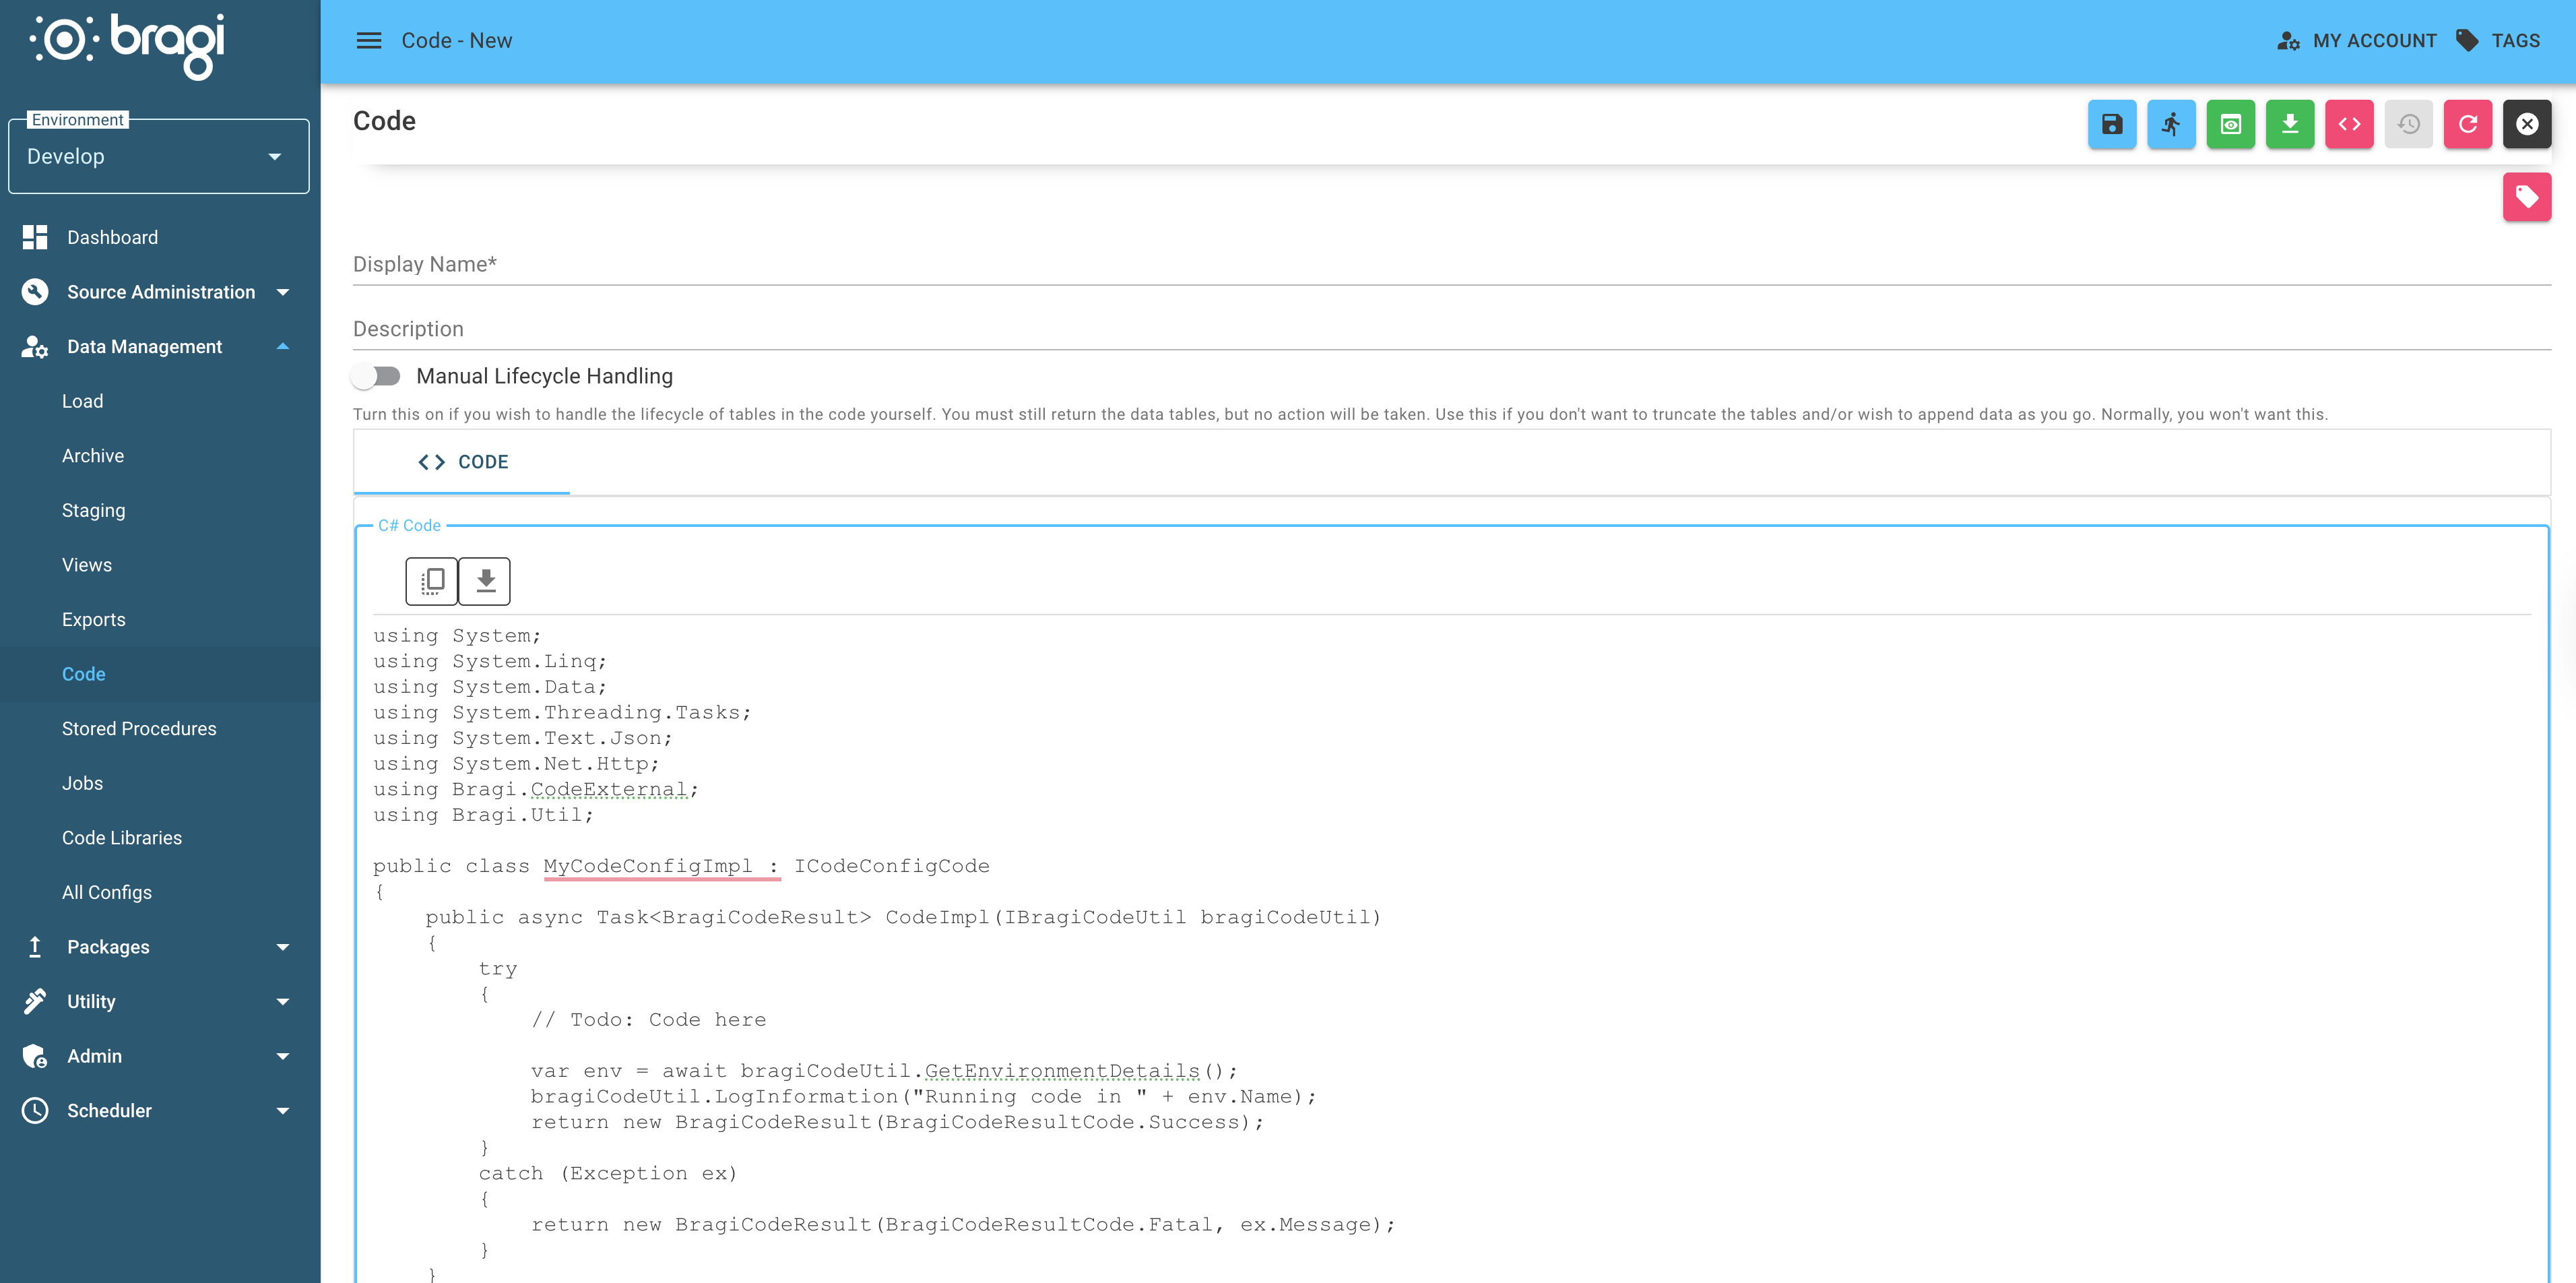This screenshot has height=1283, width=2576.
Task: Click the Dashboard label
Action: pos(112,238)
